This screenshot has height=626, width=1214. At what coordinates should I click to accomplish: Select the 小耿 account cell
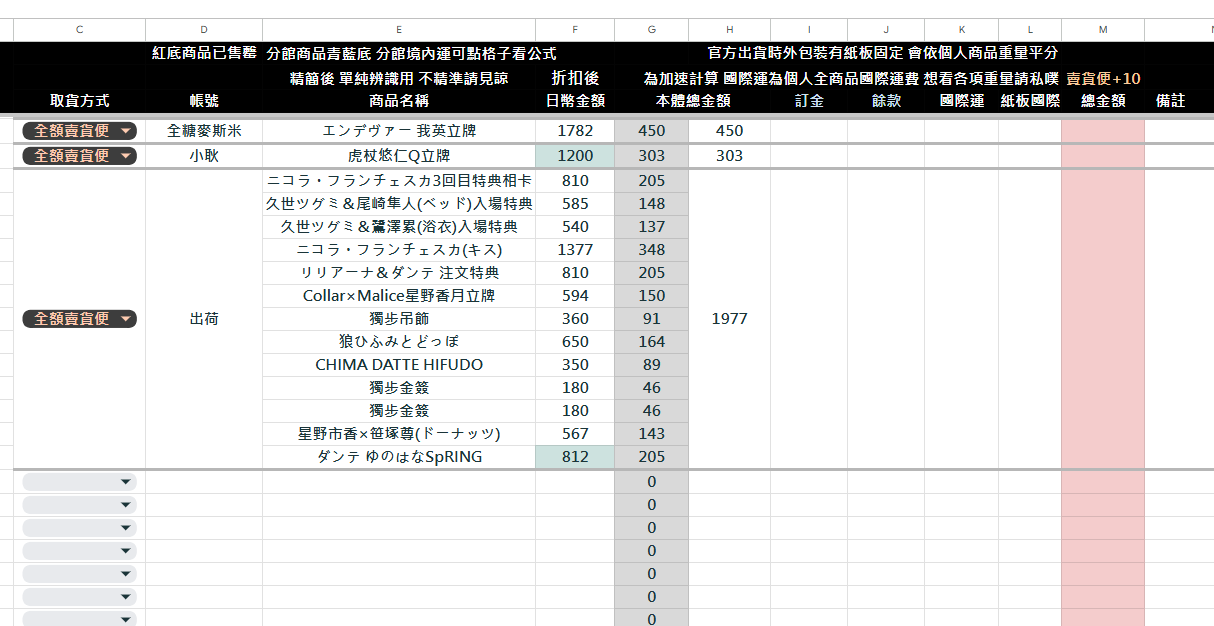point(204,155)
